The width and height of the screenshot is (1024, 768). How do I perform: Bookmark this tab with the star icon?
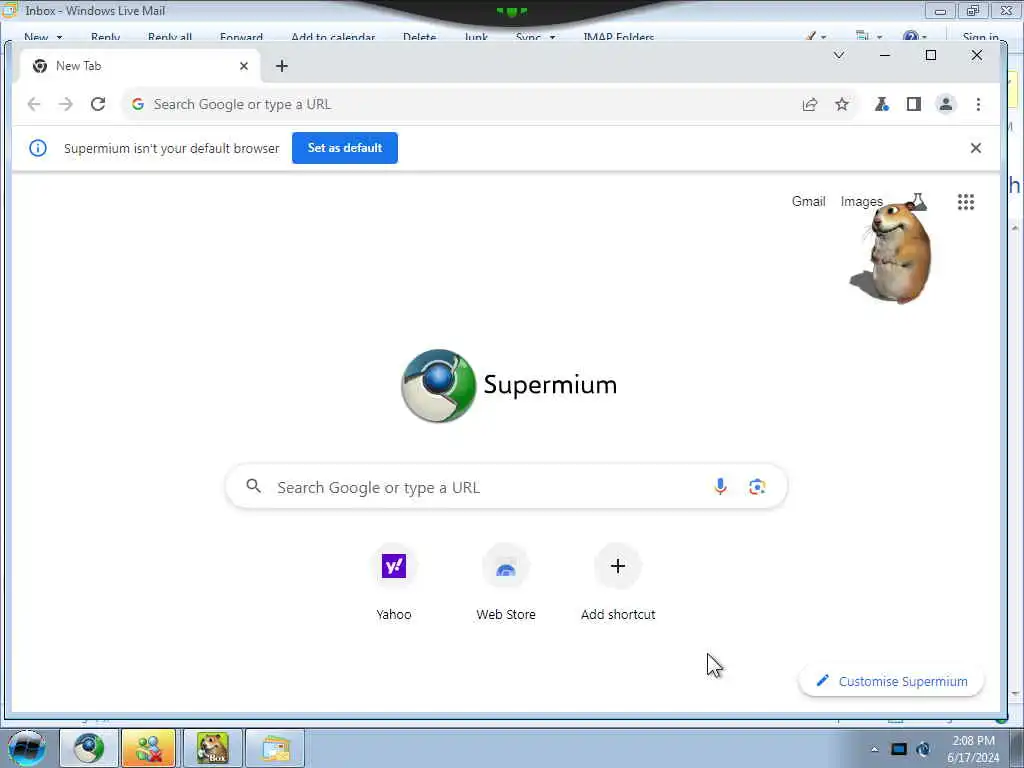tap(842, 104)
